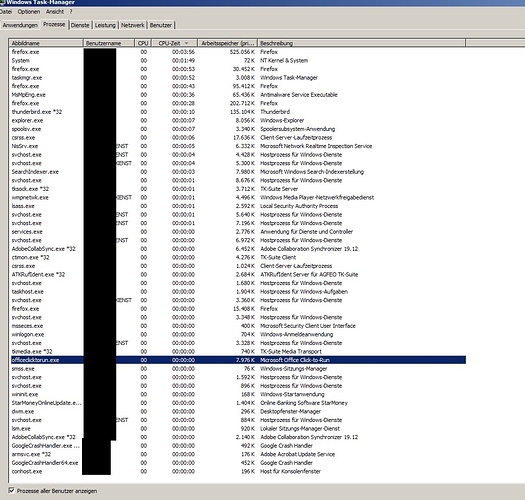Switch to the Netzwerk tab

pos(133,25)
